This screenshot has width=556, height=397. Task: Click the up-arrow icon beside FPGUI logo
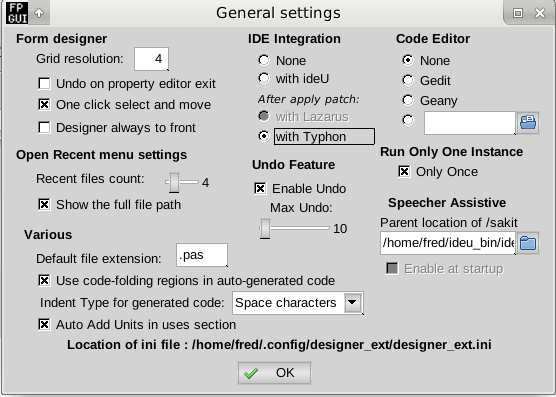39,13
